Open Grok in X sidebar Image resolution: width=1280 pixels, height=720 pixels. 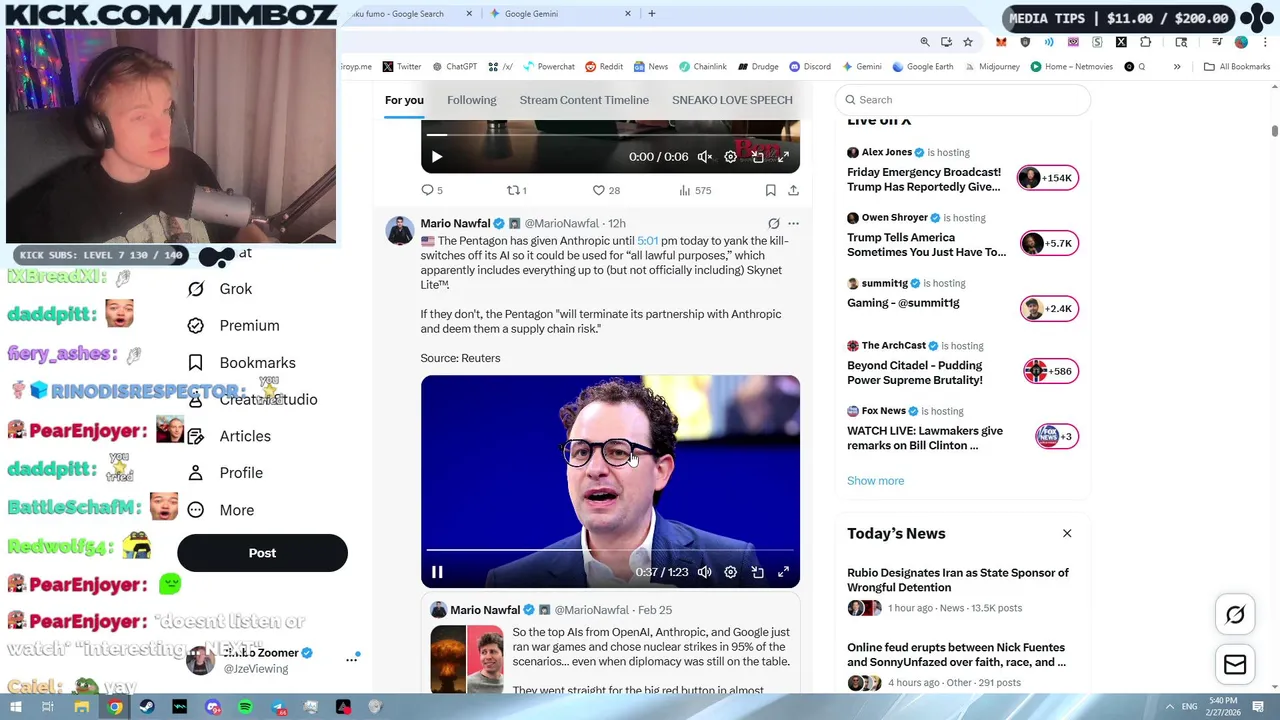(220, 289)
